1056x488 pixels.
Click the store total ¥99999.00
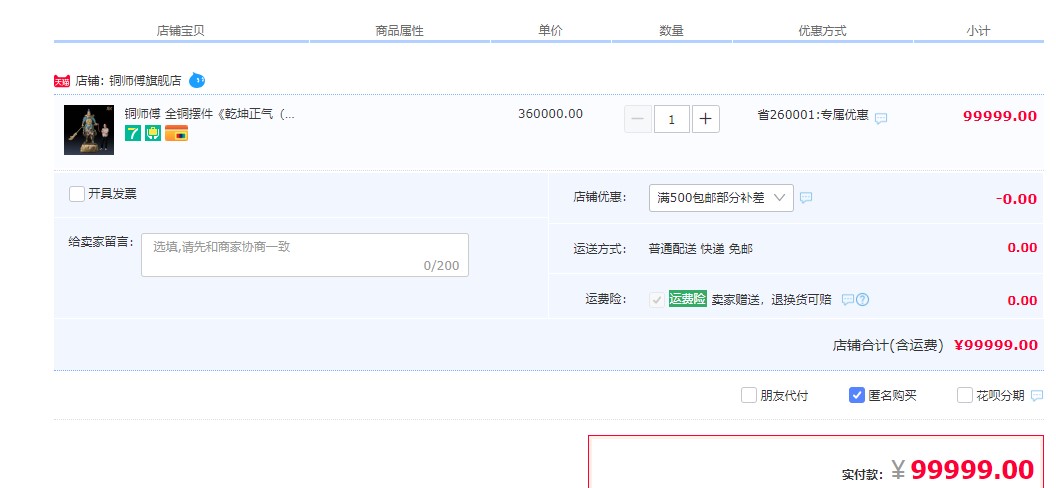[x=996, y=345]
